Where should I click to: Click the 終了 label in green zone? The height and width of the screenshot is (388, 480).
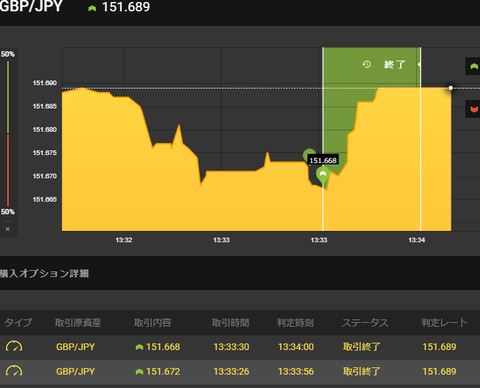click(x=395, y=64)
